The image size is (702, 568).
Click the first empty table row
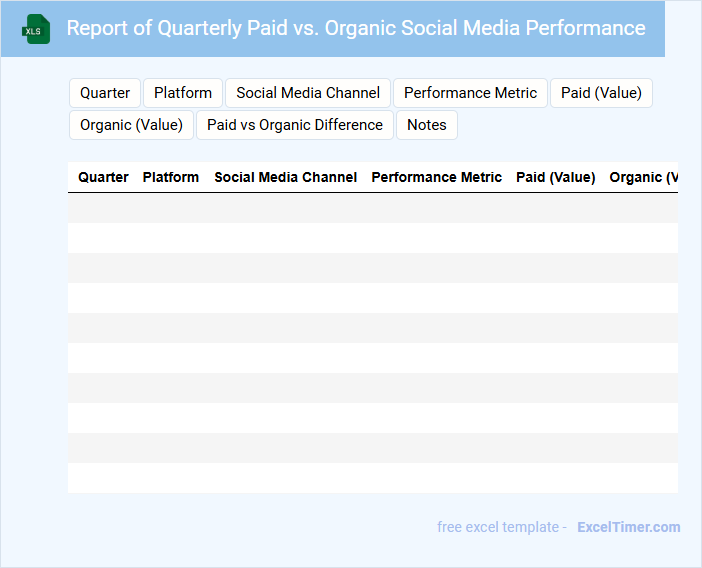[x=372, y=208]
